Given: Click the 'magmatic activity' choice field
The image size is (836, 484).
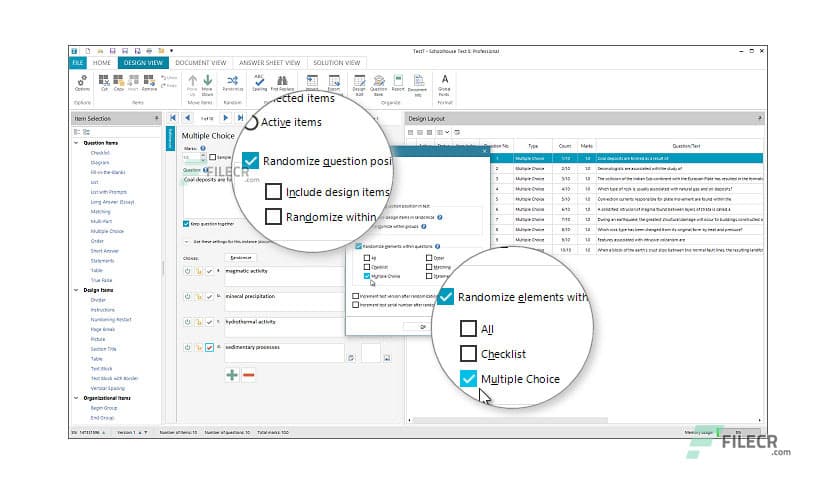Looking at the screenshot, I should pyautogui.click(x=284, y=277).
